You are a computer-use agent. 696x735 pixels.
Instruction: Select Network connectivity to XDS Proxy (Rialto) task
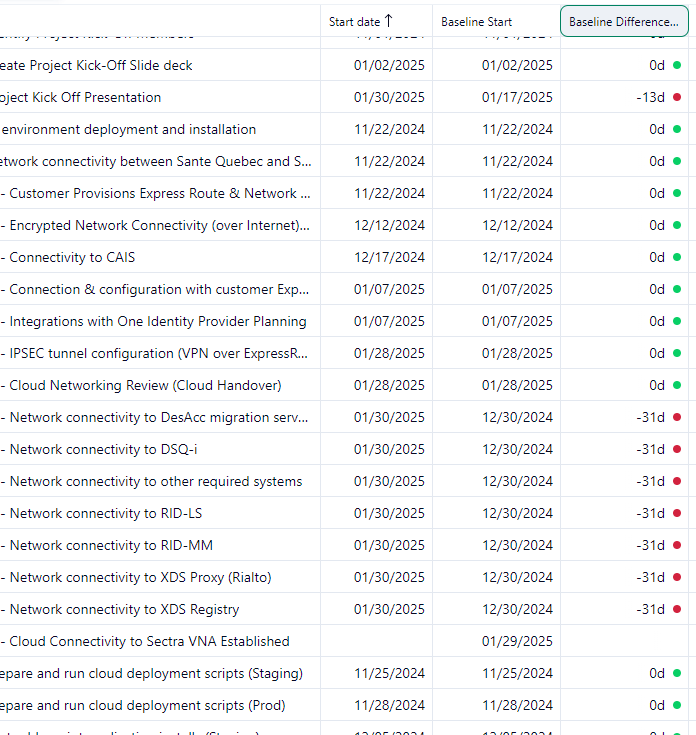(x=140, y=577)
